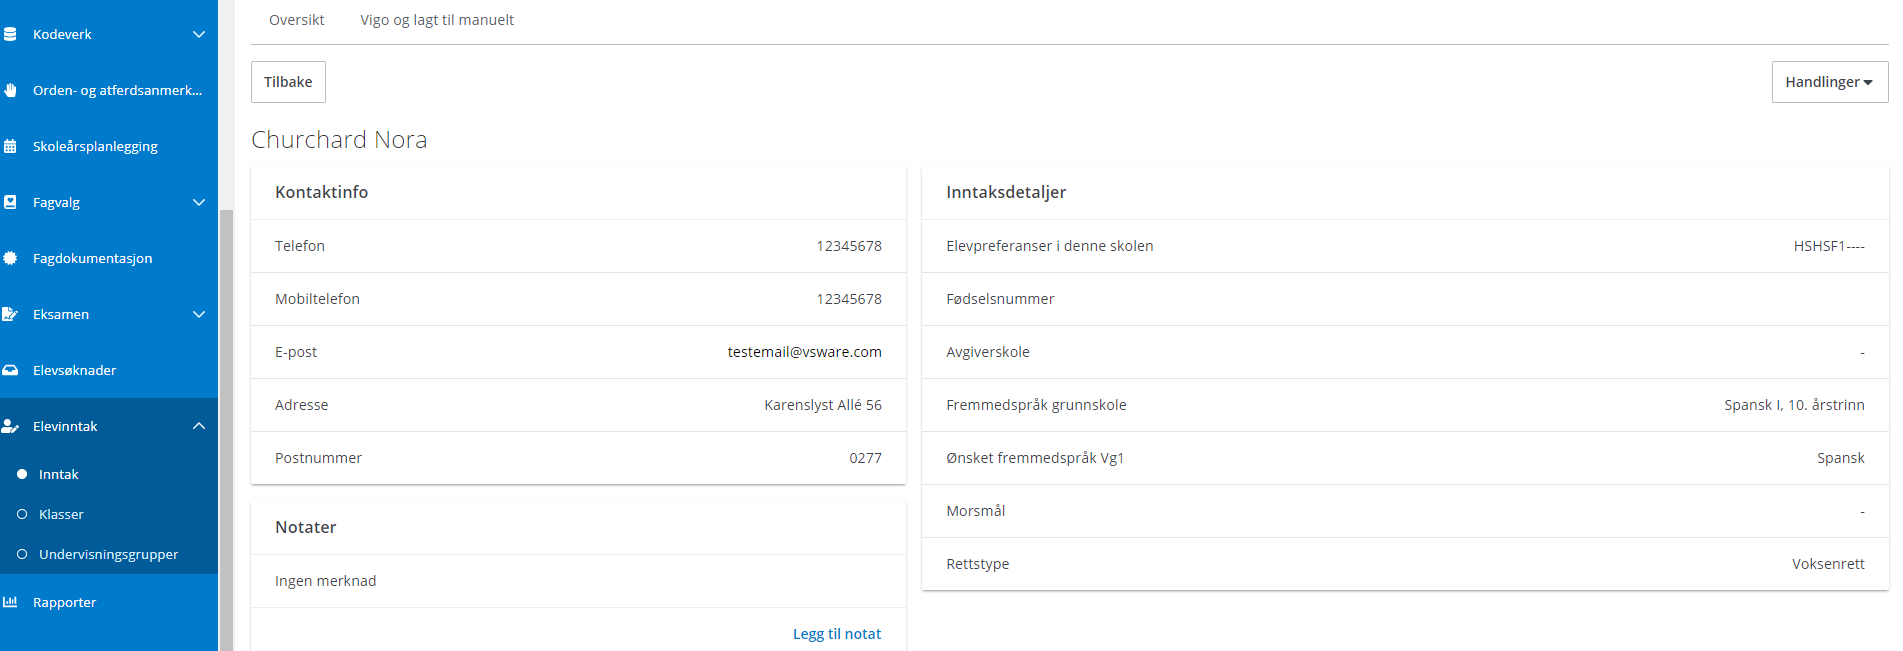Image resolution: width=1903 pixels, height=651 pixels.
Task: Click the Kodeverk database icon
Action: 10,34
